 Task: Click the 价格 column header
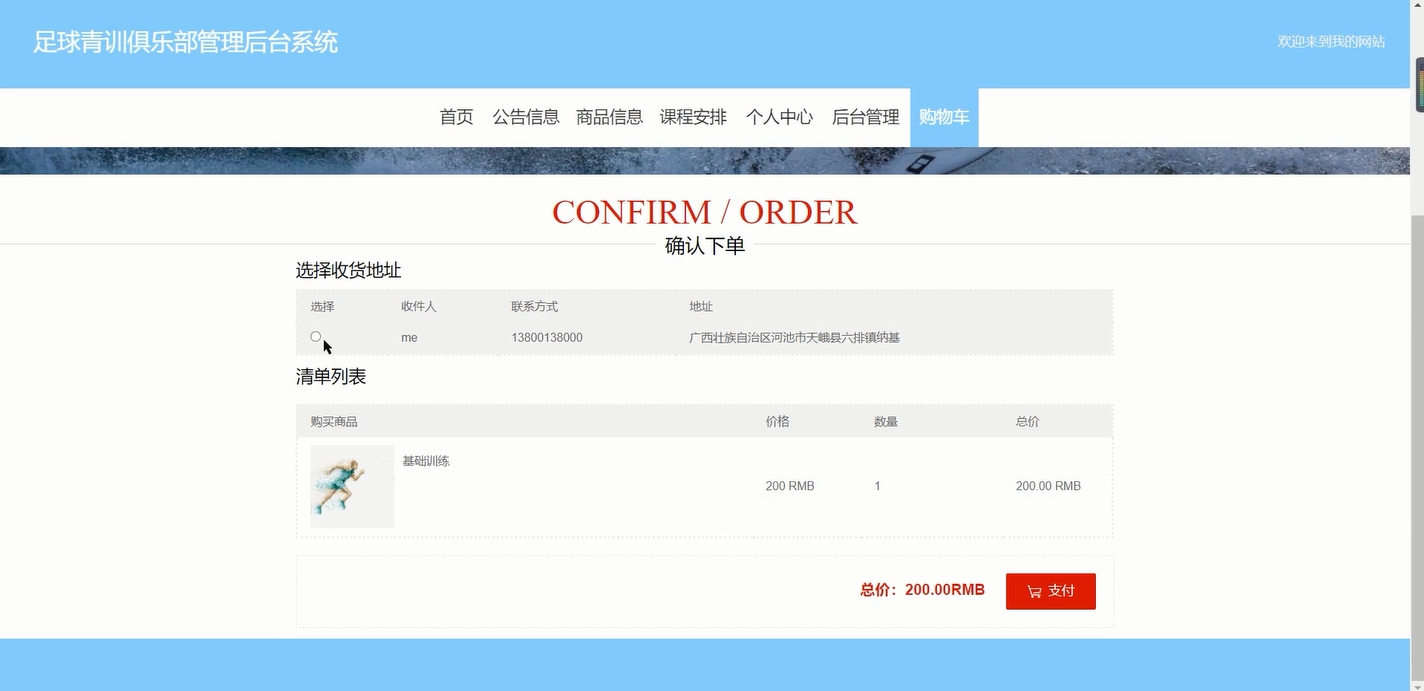[x=778, y=422]
